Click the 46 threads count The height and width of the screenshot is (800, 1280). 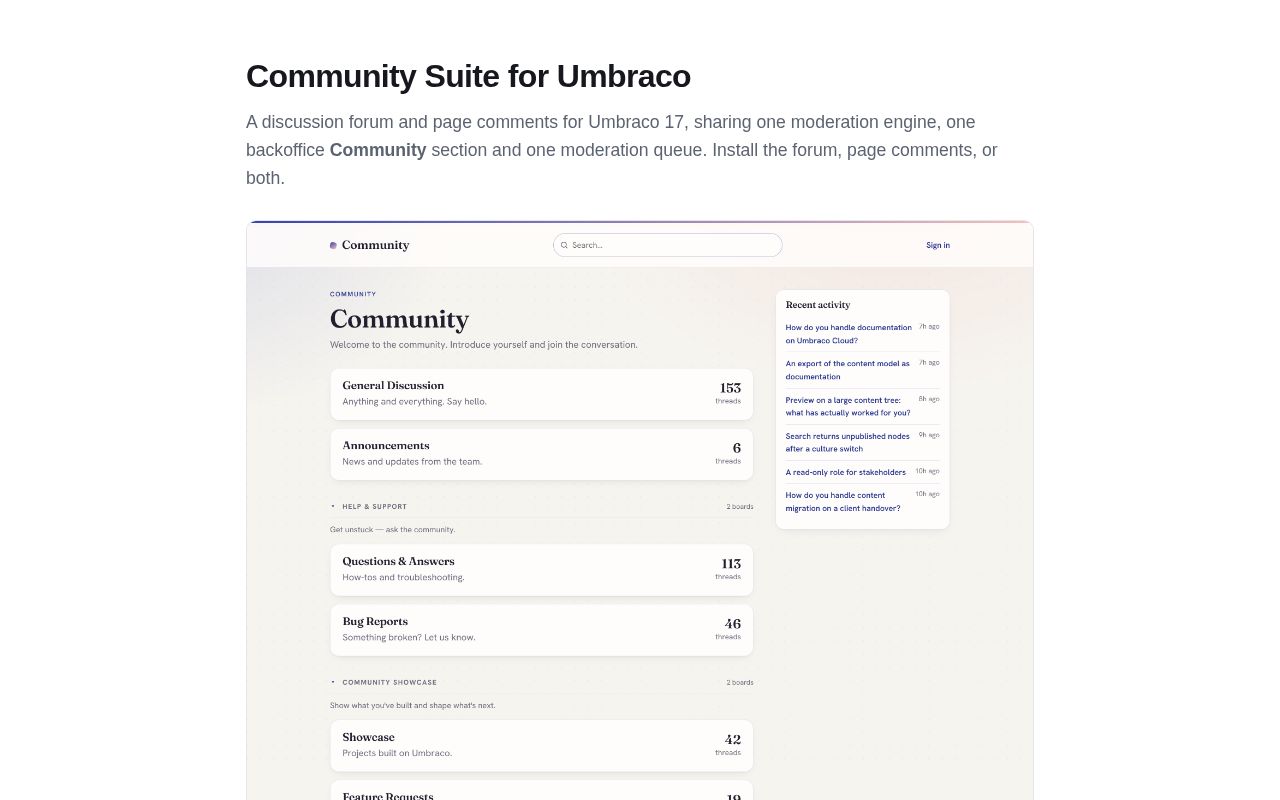tap(729, 628)
